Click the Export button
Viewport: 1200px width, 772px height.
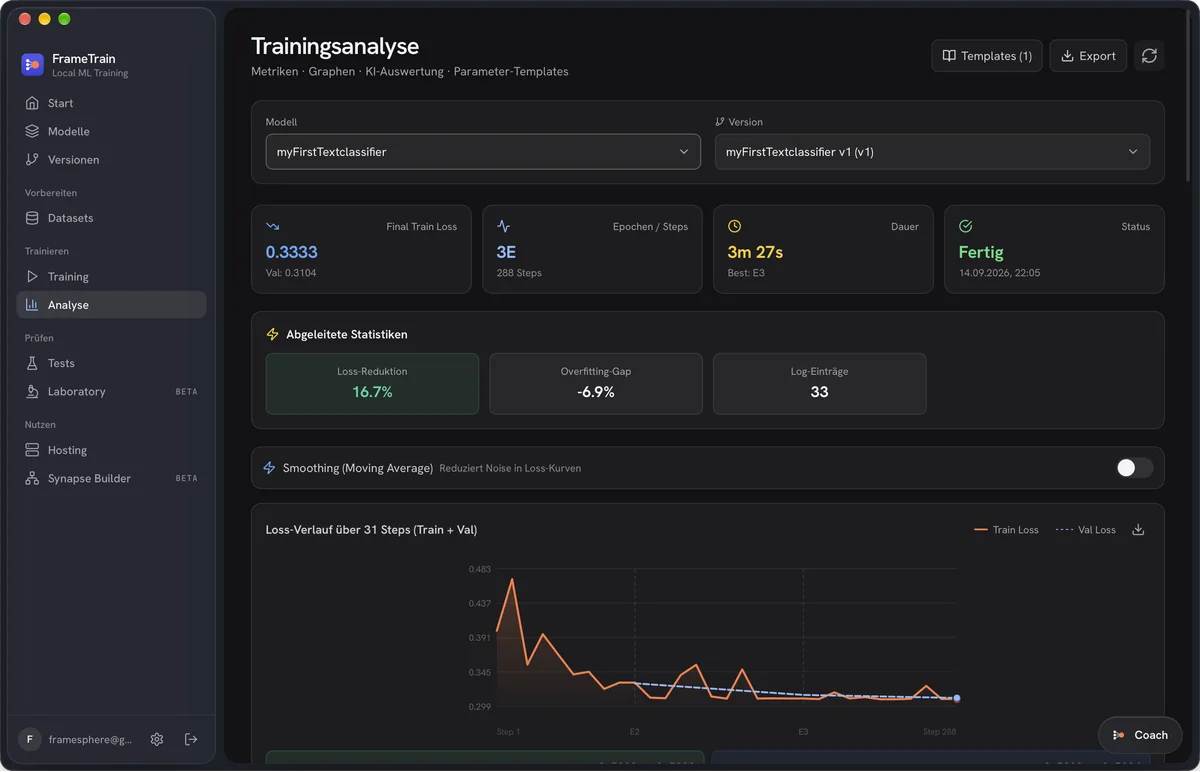click(1088, 56)
